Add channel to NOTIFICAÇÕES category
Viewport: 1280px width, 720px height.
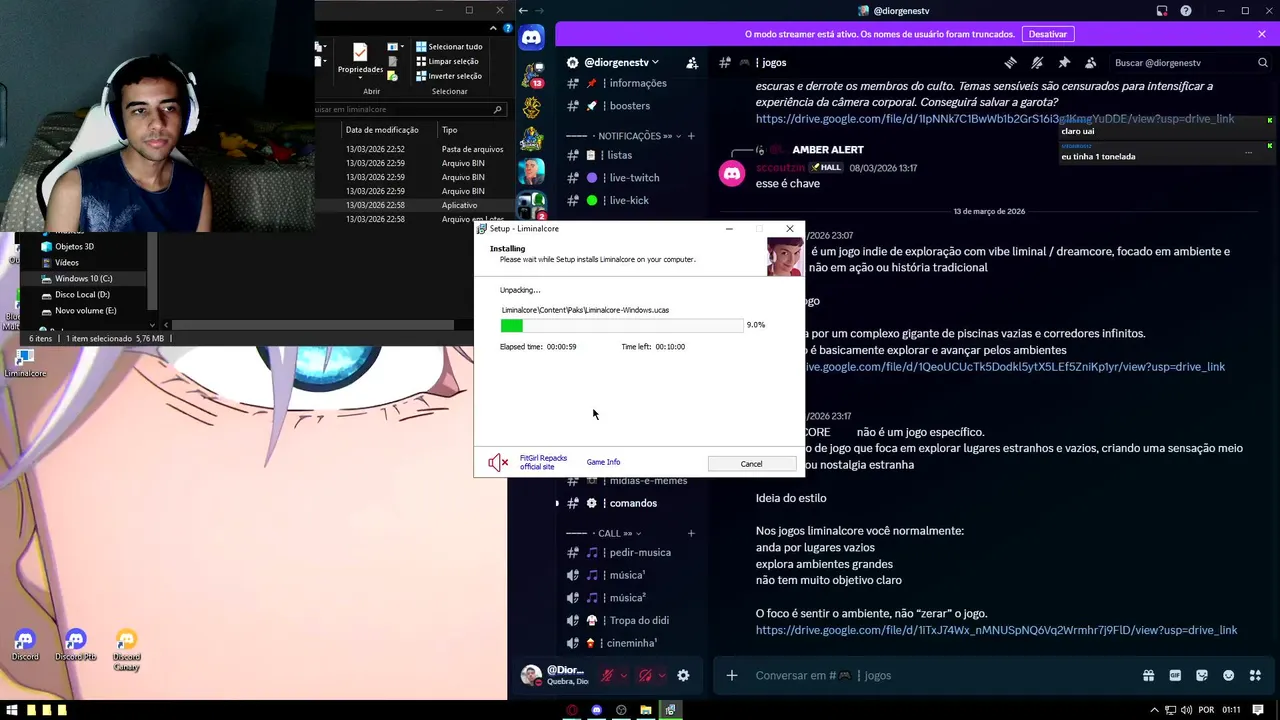tap(691, 136)
